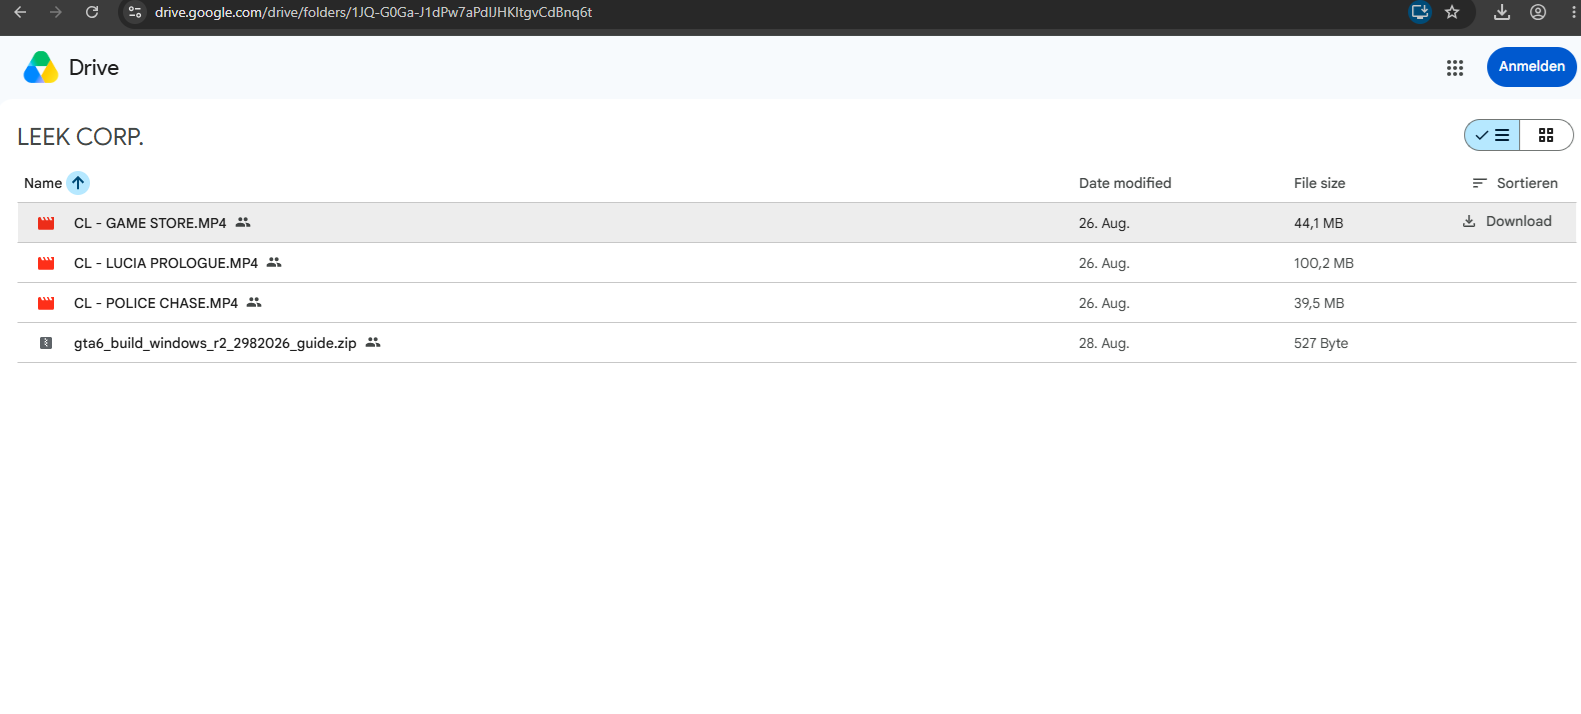Open the Sortieren sort options

1515,183
